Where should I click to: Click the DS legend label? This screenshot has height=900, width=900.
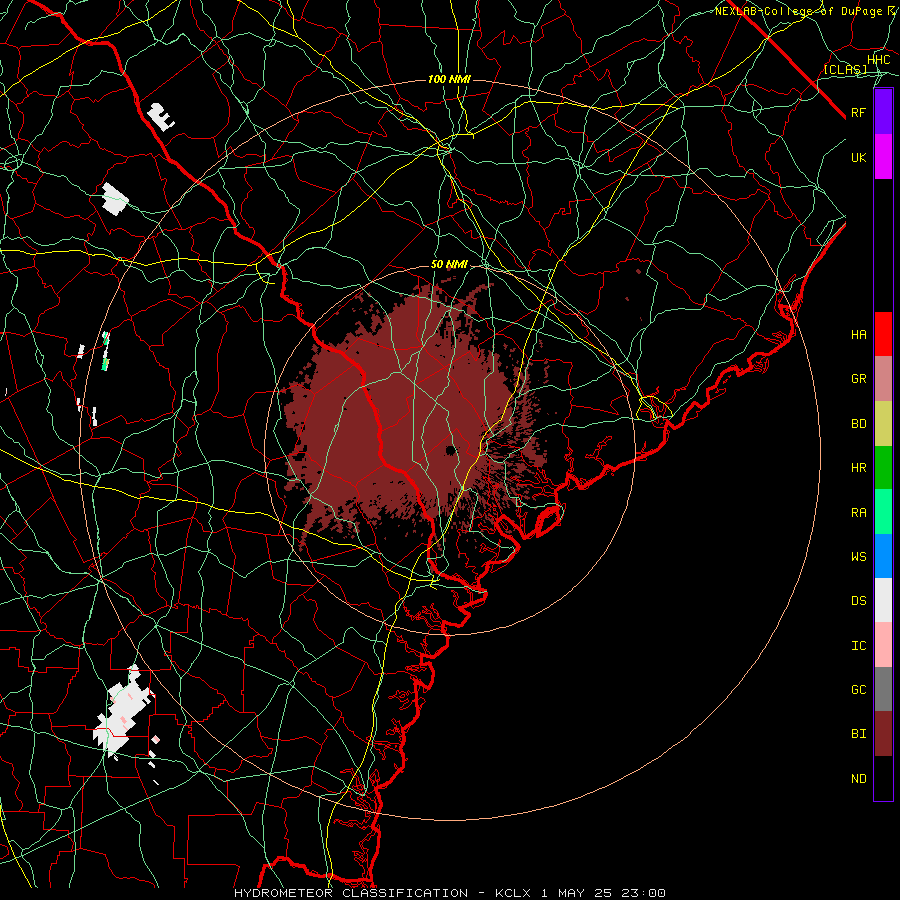(858, 601)
